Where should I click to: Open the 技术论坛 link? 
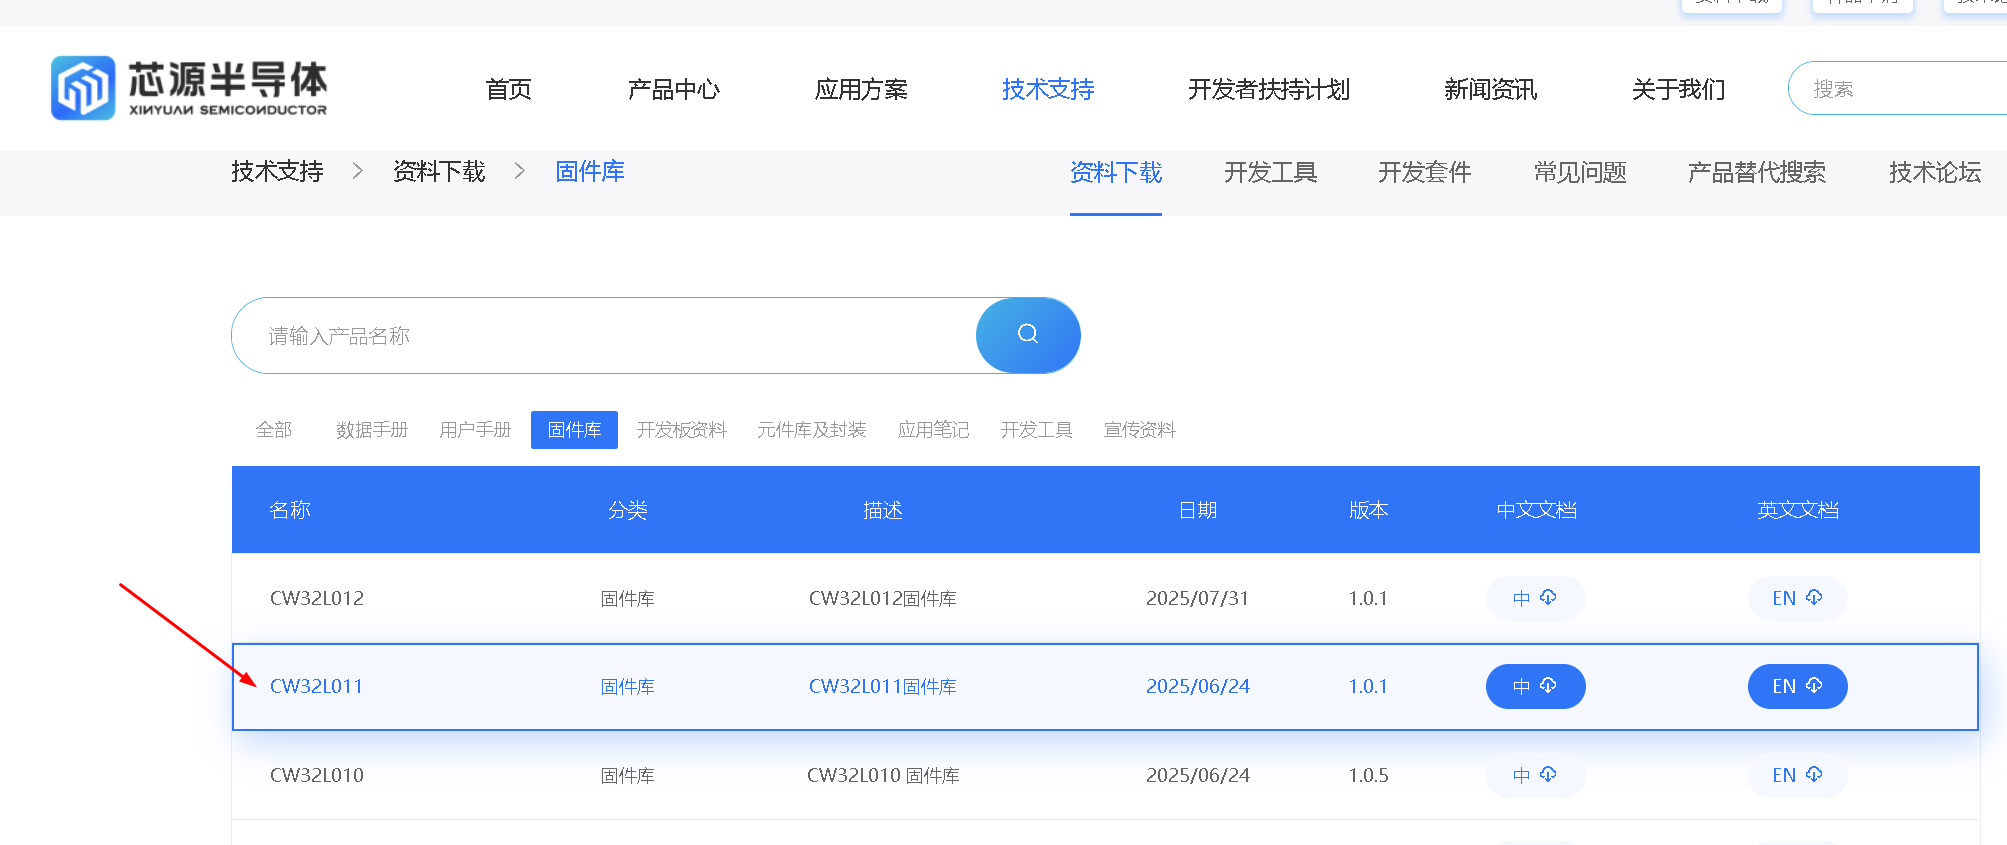(1934, 173)
